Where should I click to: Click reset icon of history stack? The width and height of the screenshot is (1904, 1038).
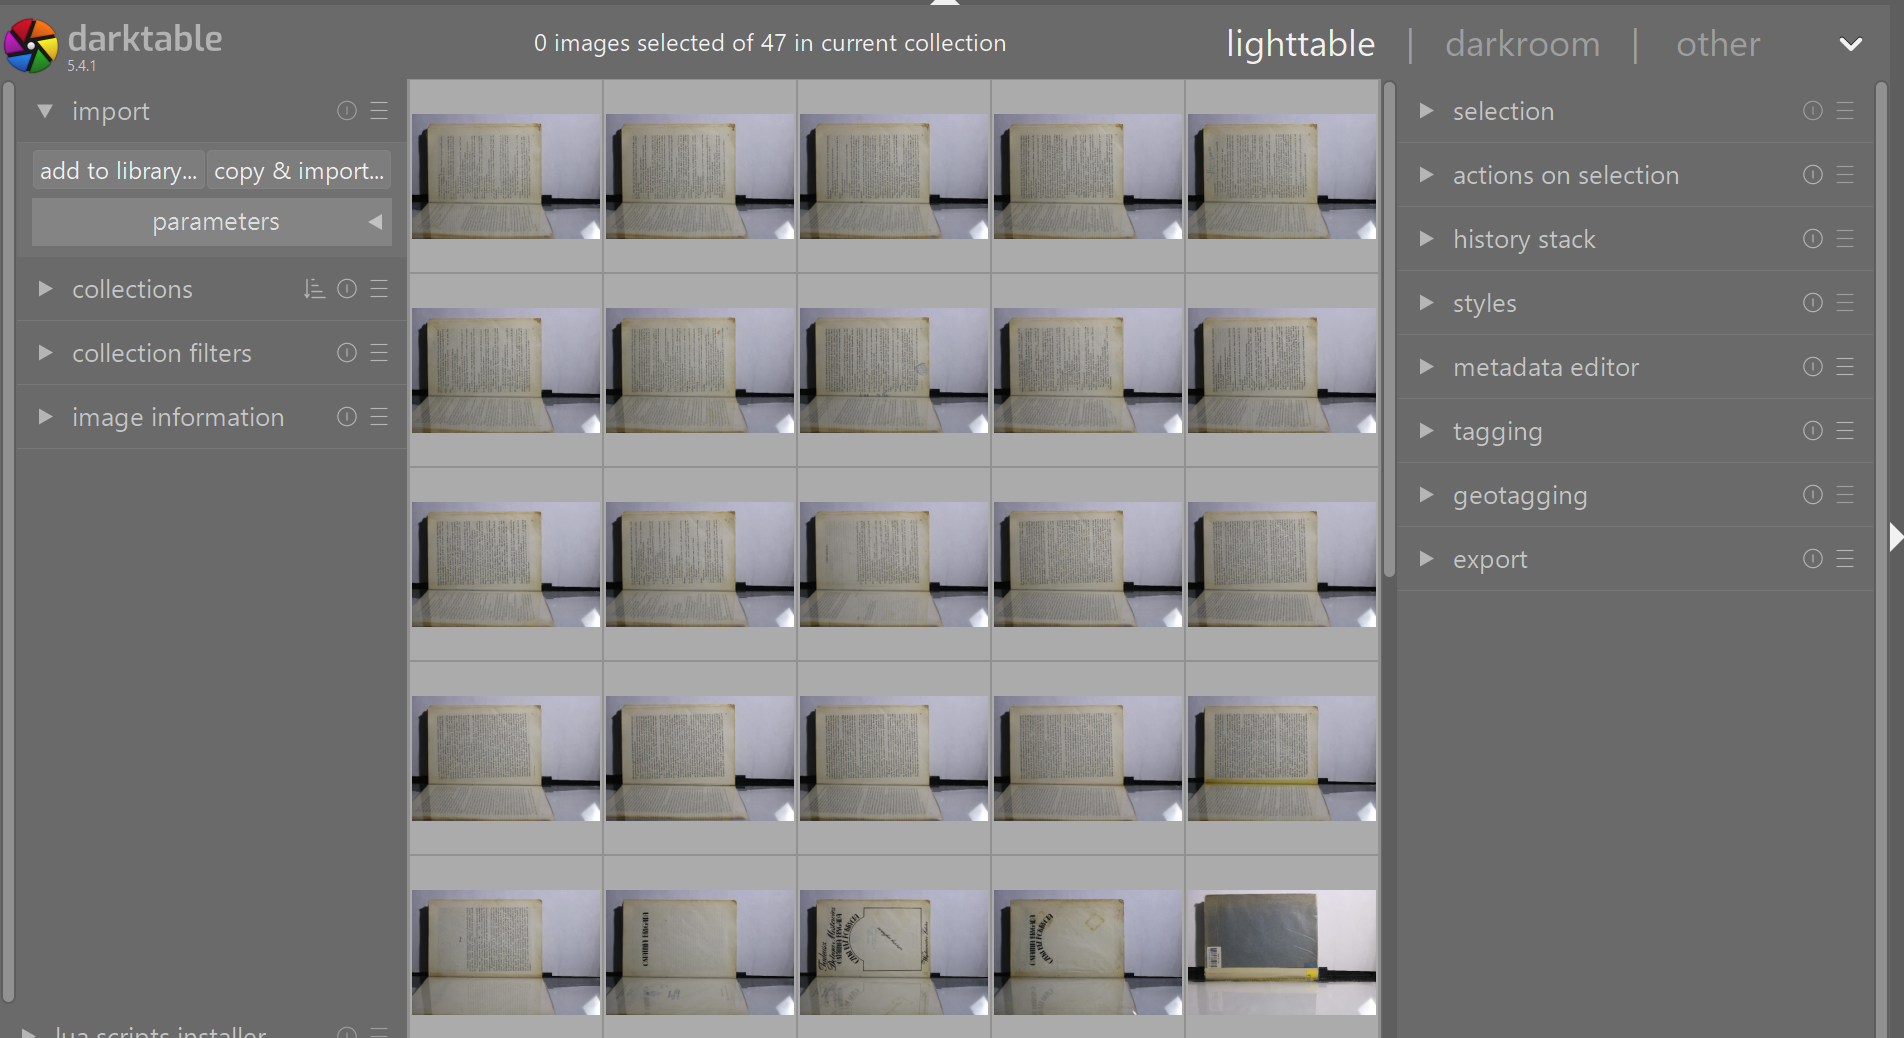[1813, 239]
